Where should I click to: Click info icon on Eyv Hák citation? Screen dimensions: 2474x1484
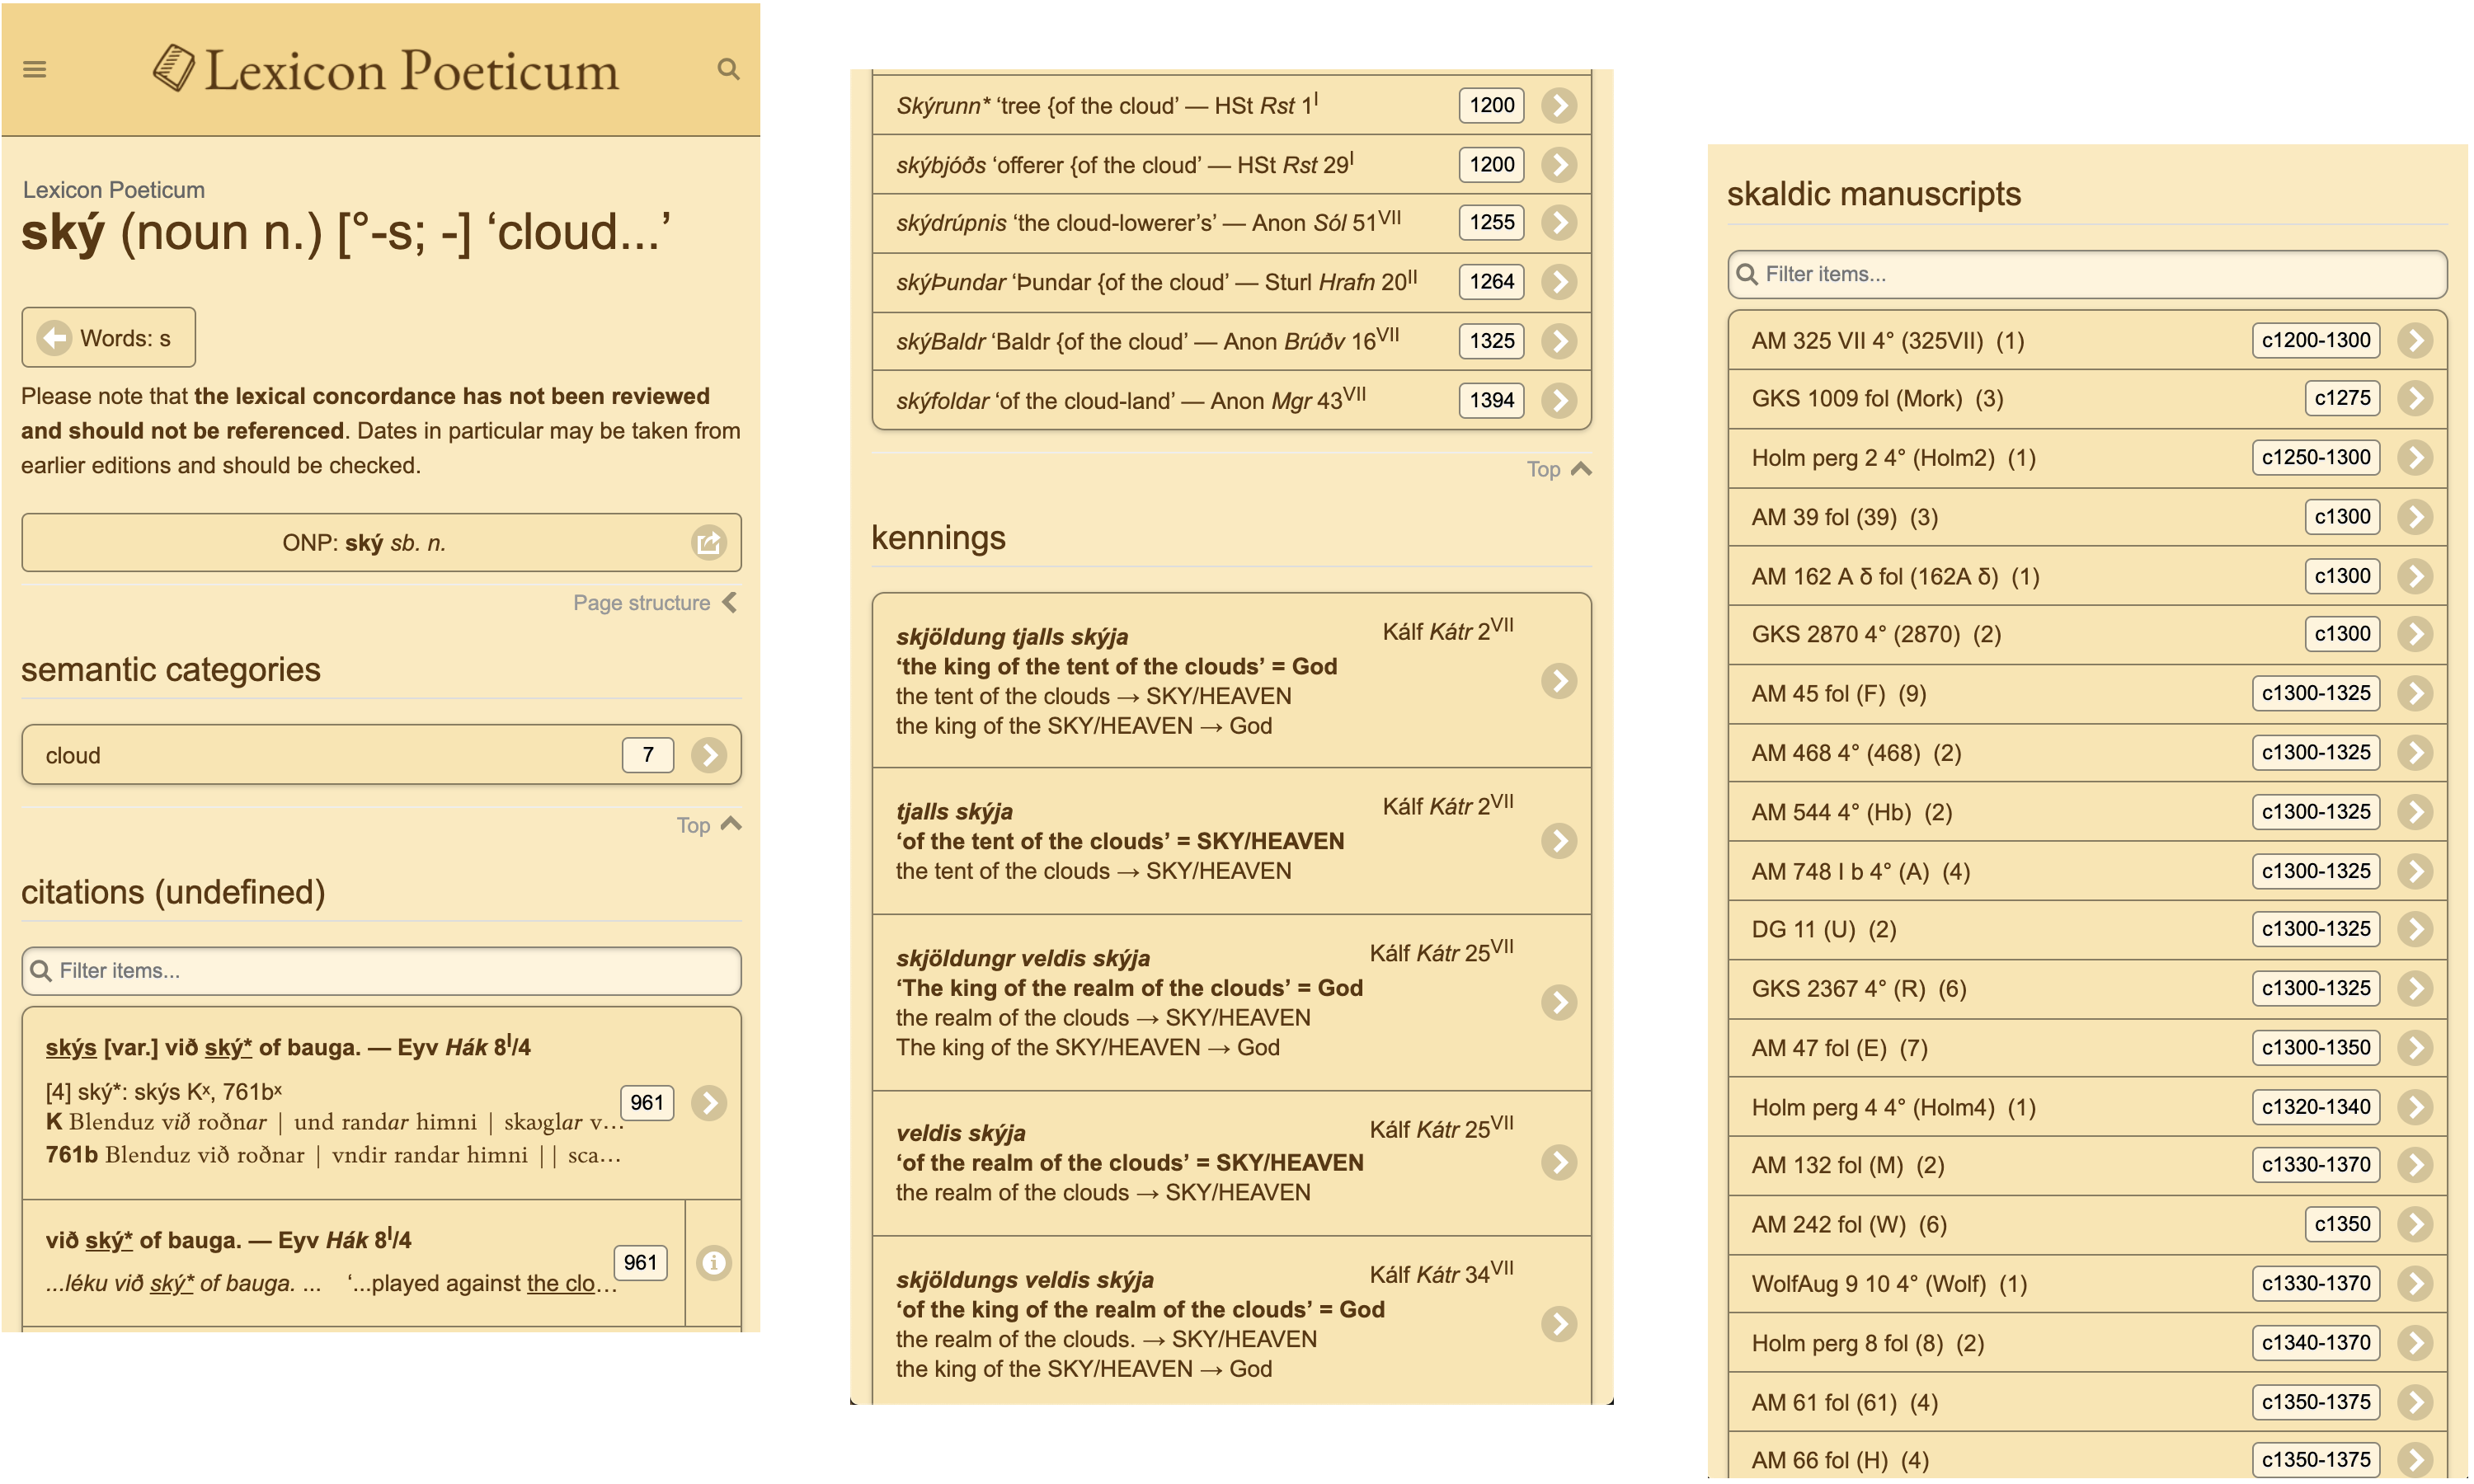(x=713, y=1263)
